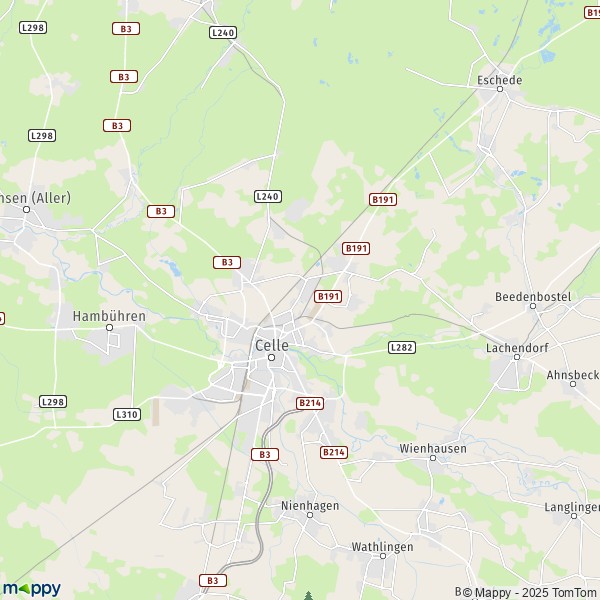Select the B214 shield near Celle

pyautogui.click(x=310, y=403)
